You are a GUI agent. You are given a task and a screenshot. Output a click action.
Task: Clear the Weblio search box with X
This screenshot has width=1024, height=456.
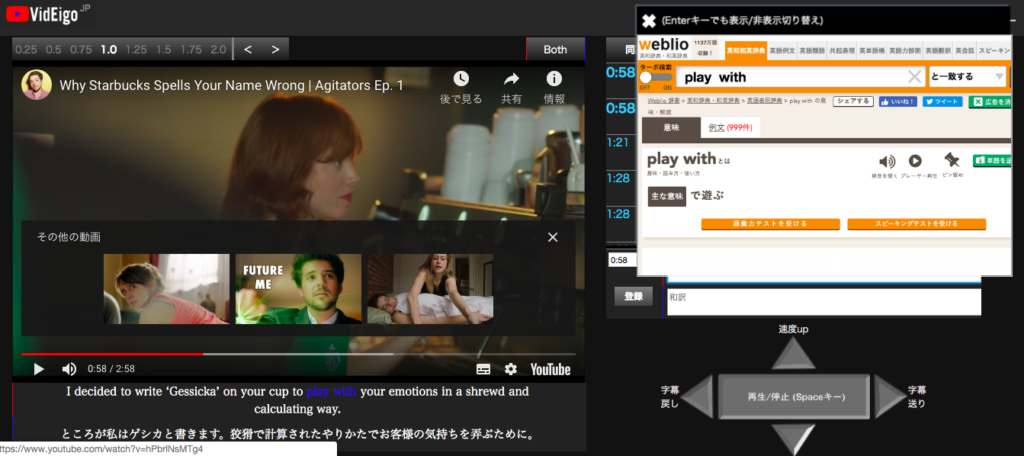click(x=915, y=77)
